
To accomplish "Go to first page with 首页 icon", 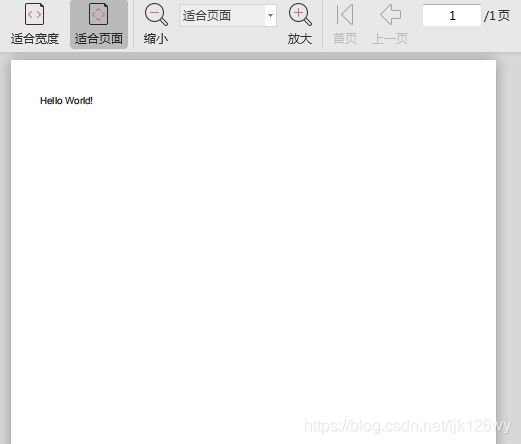I will [345, 14].
